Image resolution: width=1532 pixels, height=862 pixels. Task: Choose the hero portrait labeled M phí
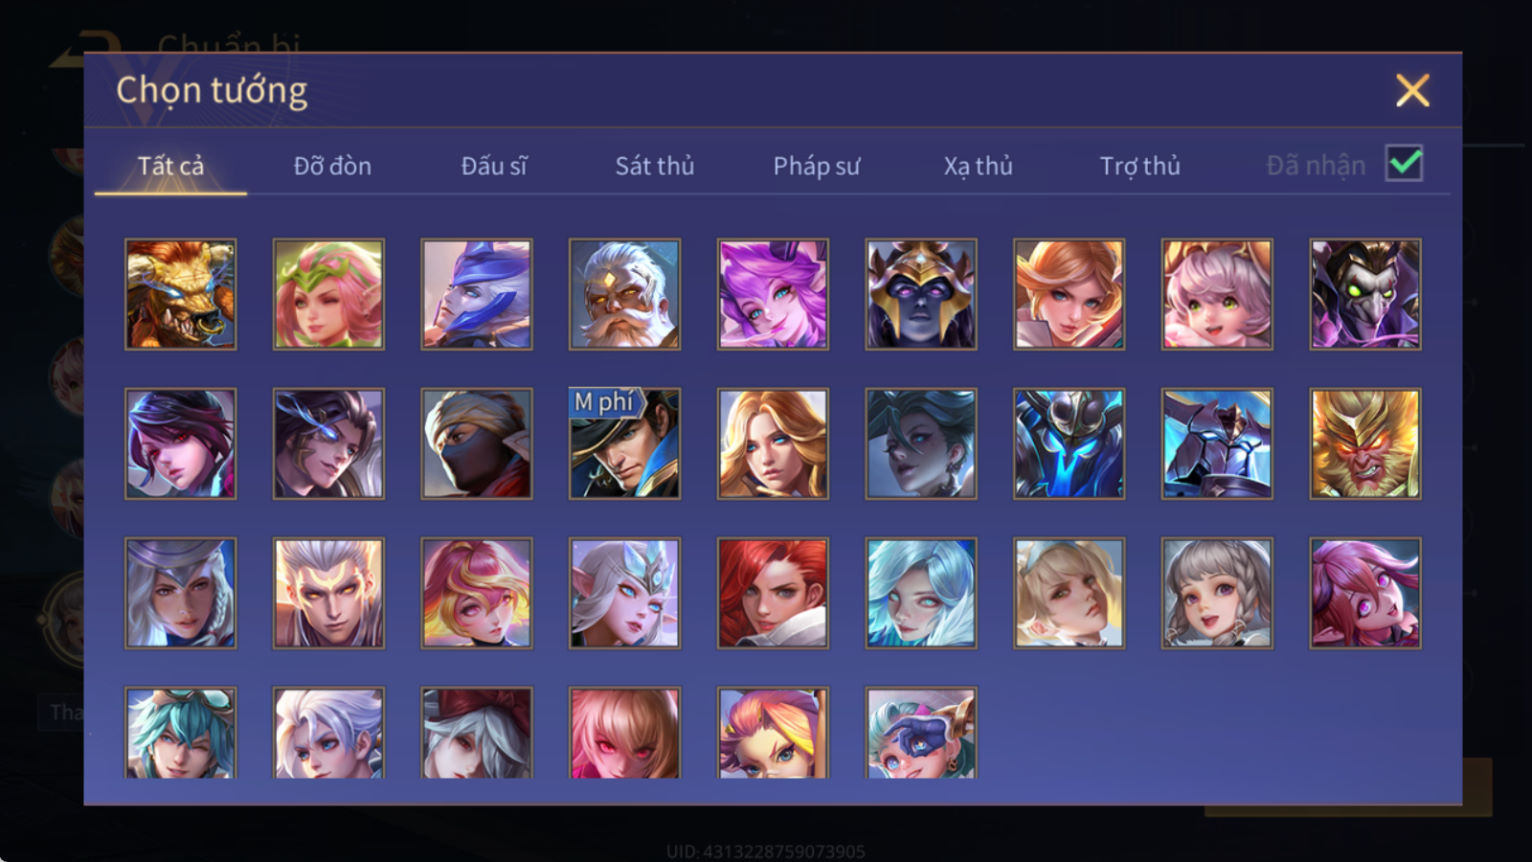(625, 443)
